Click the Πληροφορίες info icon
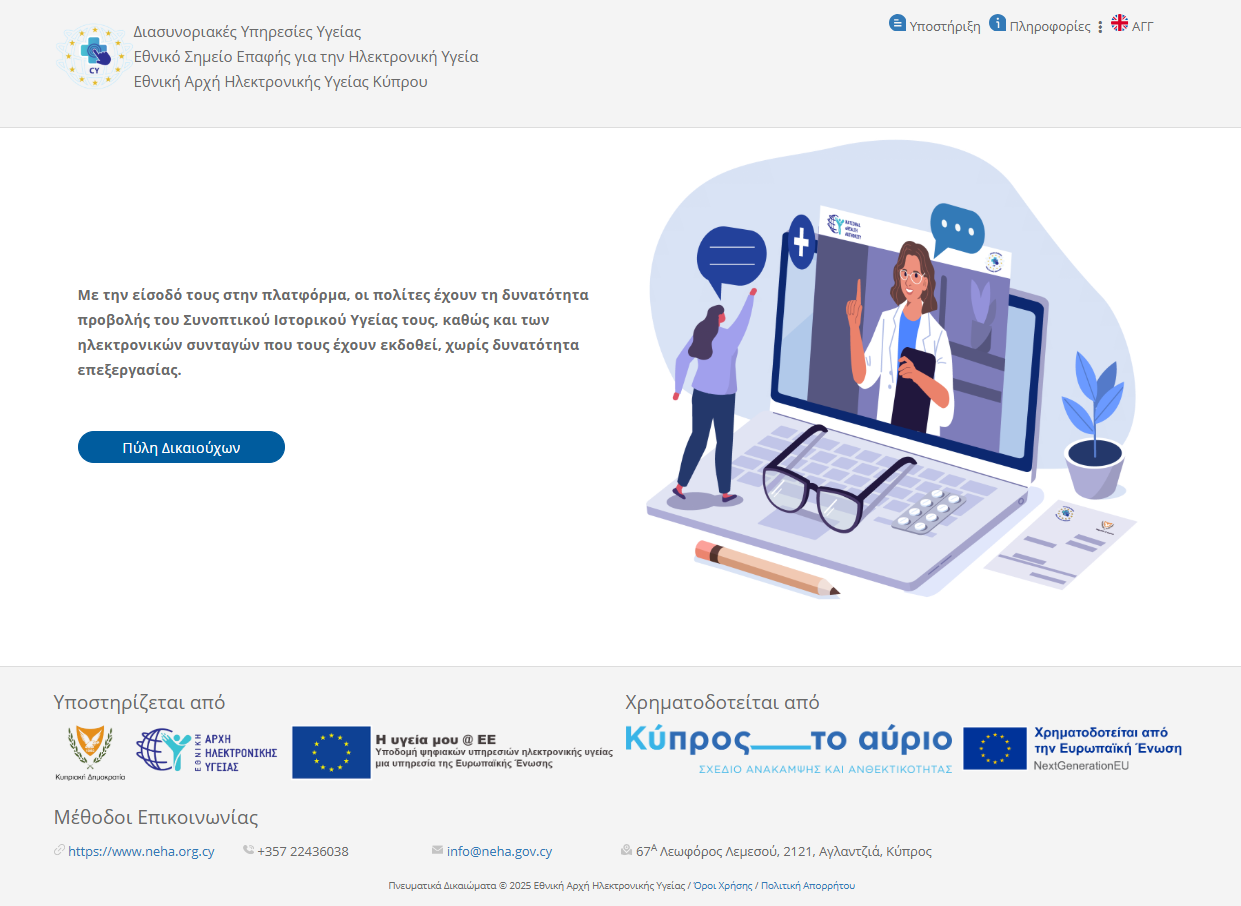Screen dimensions: 1241x906 997,23
